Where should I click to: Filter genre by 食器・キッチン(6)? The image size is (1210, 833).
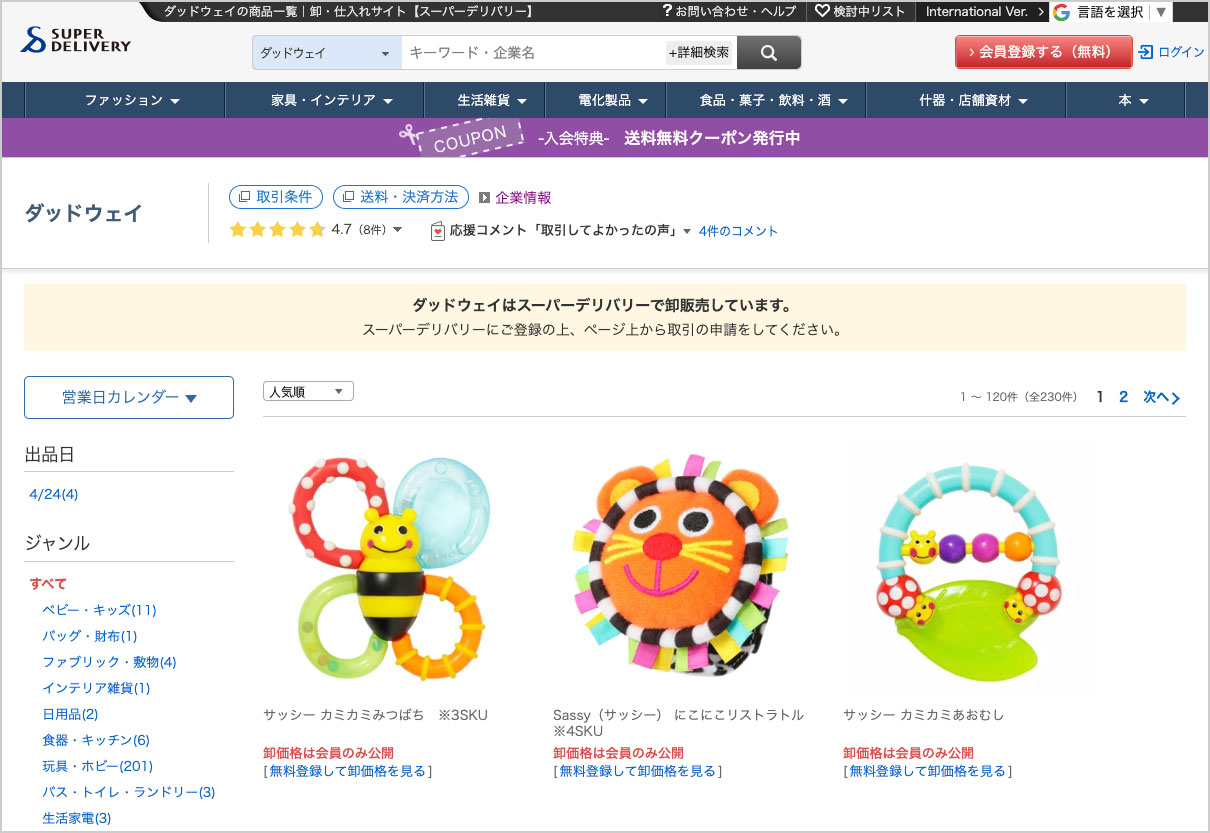pyautogui.click(x=96, y=740)
